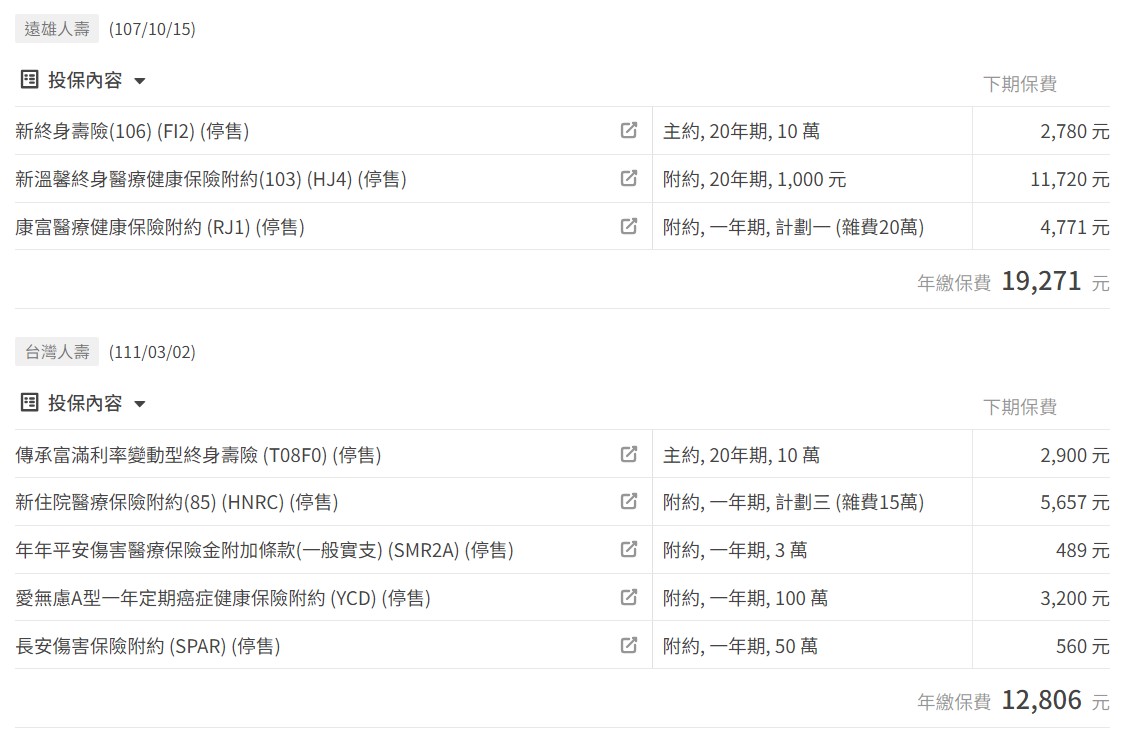The image size is (1138, 737).
Task: Open external link for 新住院醫療保險附約 (HNRC)
Action: pos(629,502)
